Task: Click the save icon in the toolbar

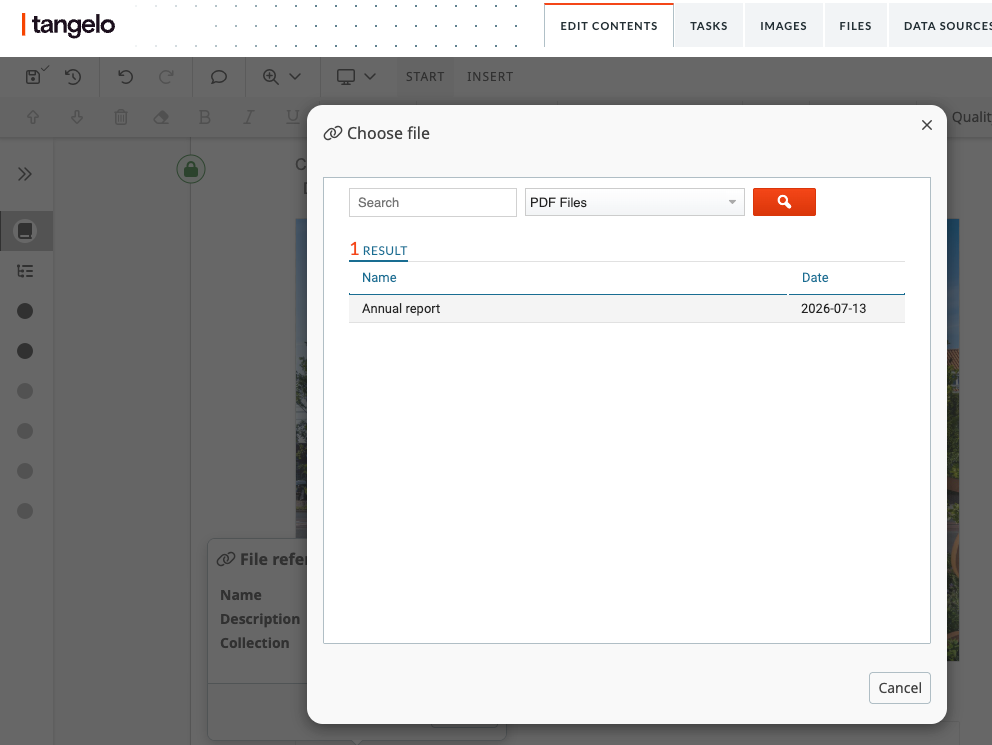Action: point(34,77)
